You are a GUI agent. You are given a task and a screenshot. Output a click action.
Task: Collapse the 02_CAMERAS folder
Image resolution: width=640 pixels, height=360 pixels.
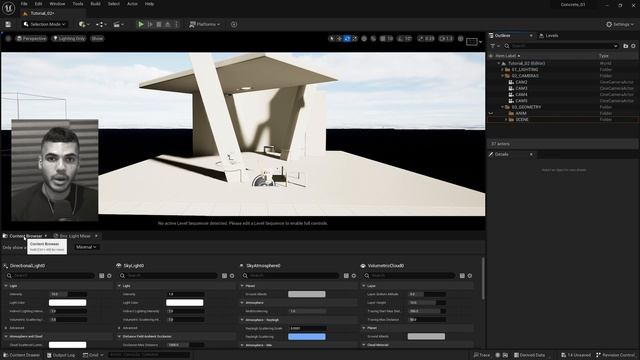(502, 76)
